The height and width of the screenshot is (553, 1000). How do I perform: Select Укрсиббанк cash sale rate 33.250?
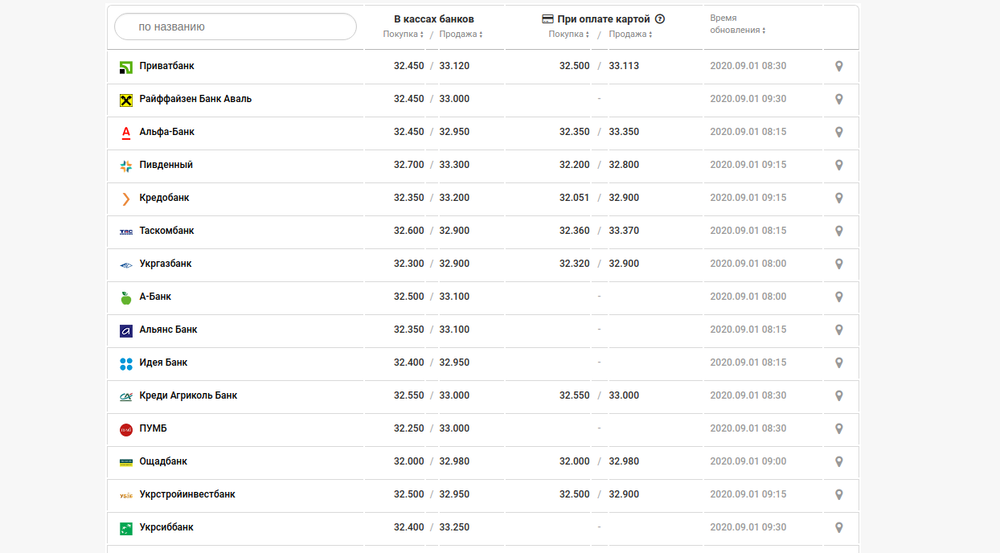pos(454,527)
